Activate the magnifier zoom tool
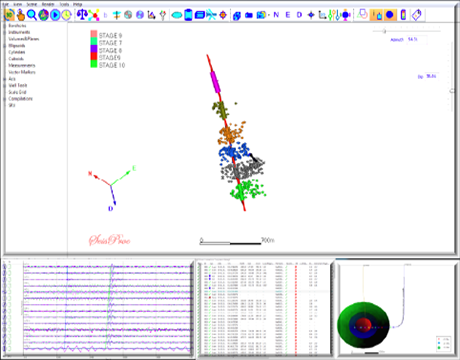460x360 pixels. point(32,15)
